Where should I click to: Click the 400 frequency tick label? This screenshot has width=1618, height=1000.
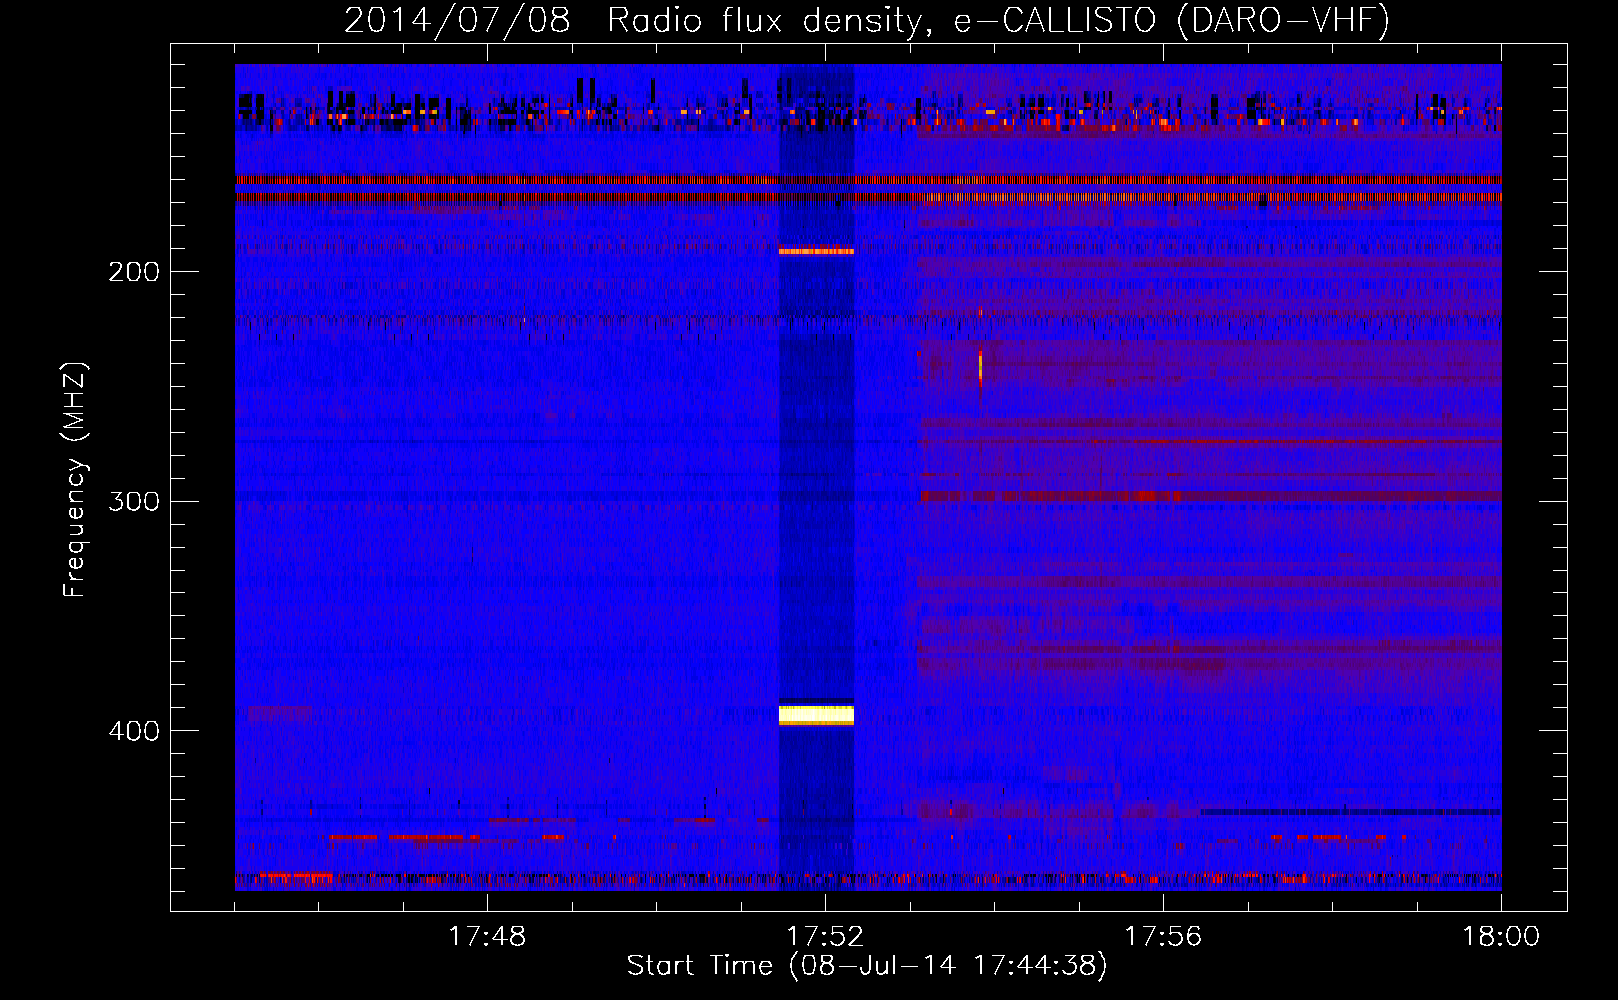coord(134,731)
